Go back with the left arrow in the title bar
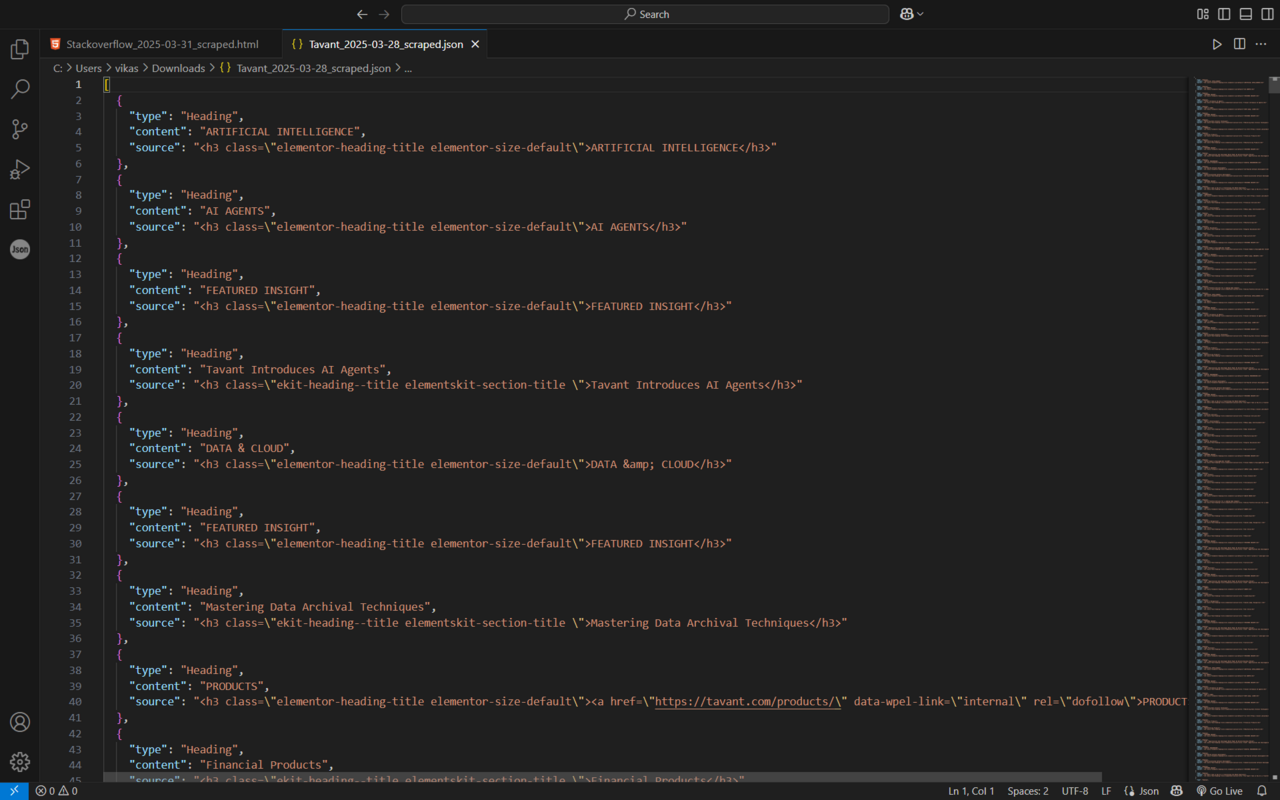Image resolution: width=1280 pixels, height=800 pixels. coord(362,14)
